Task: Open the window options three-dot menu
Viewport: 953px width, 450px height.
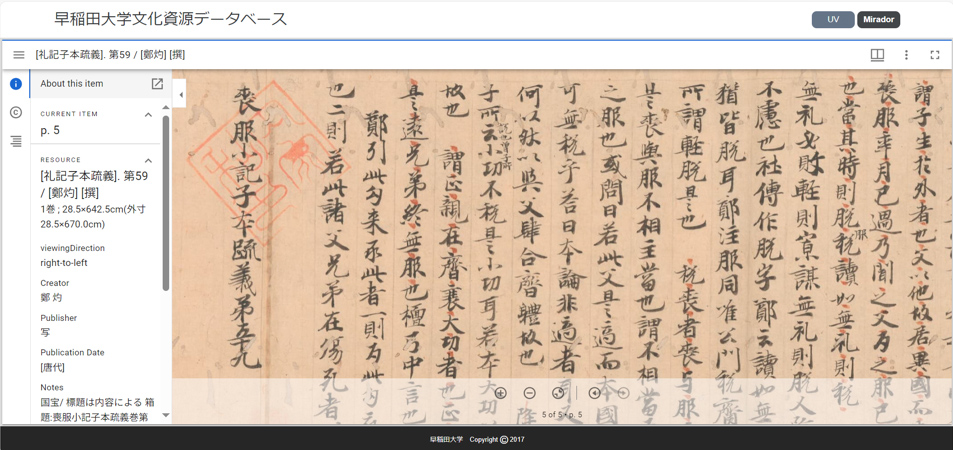Action: tap(906, 55)
